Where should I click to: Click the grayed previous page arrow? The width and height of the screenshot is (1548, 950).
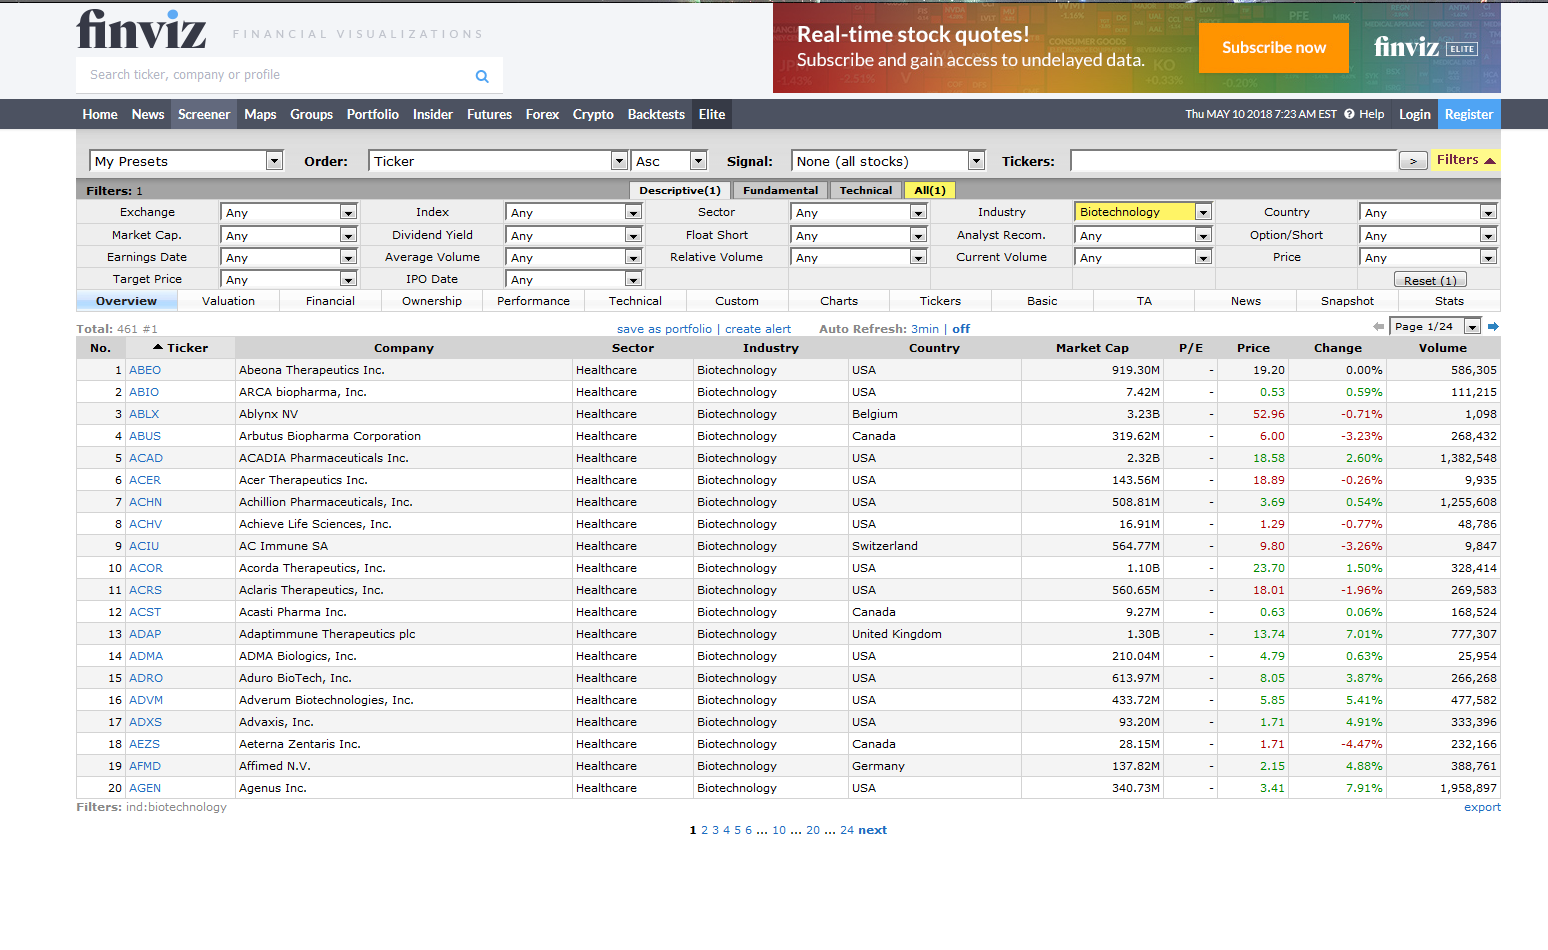coord(1379,327)
